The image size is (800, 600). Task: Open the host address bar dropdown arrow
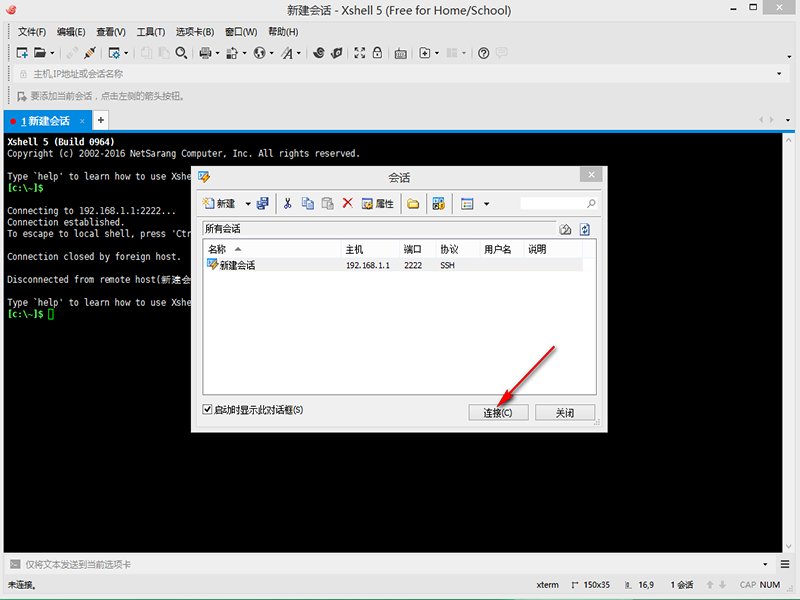coord(779,74)
